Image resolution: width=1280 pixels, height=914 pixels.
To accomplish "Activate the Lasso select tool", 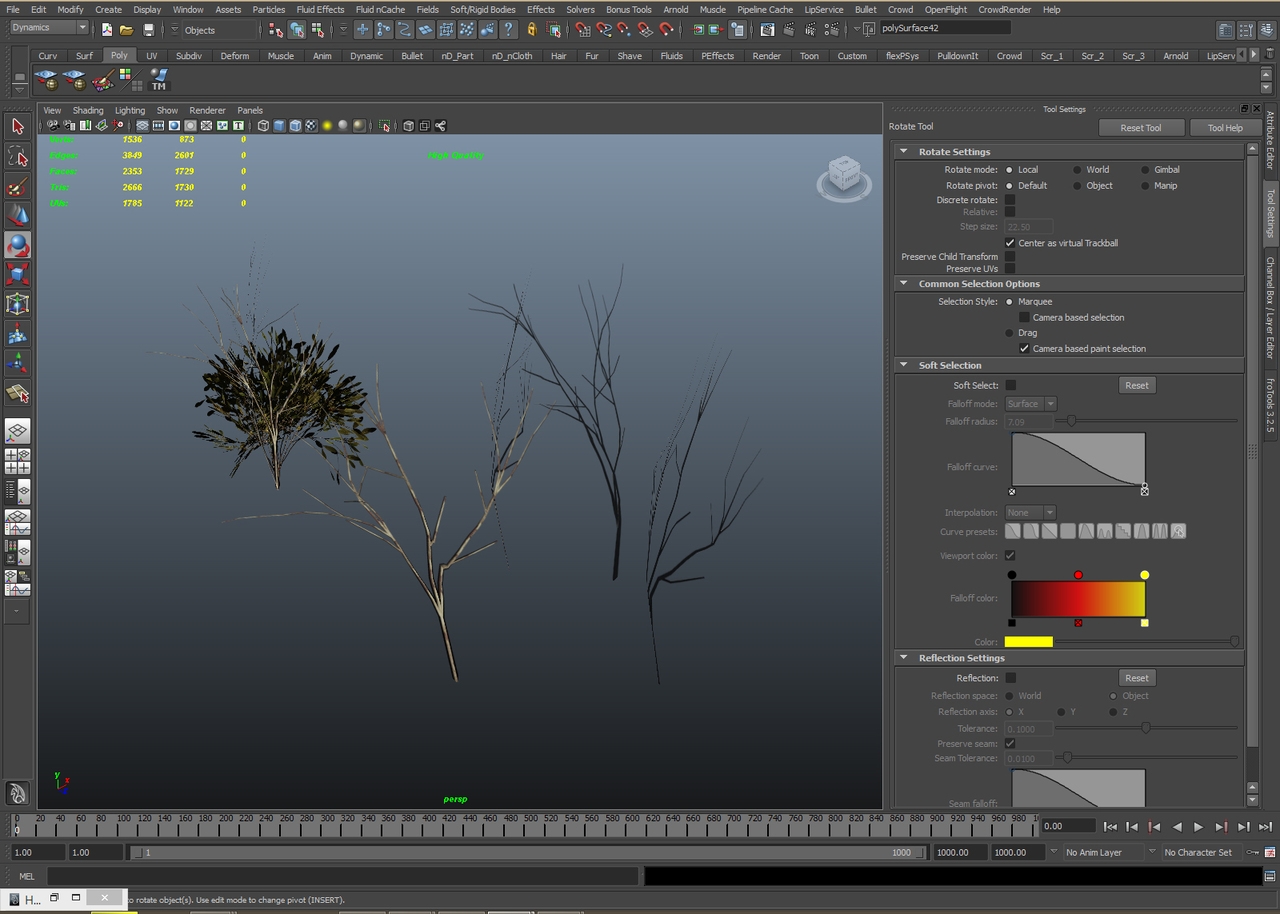I will (x=17, y=156).
